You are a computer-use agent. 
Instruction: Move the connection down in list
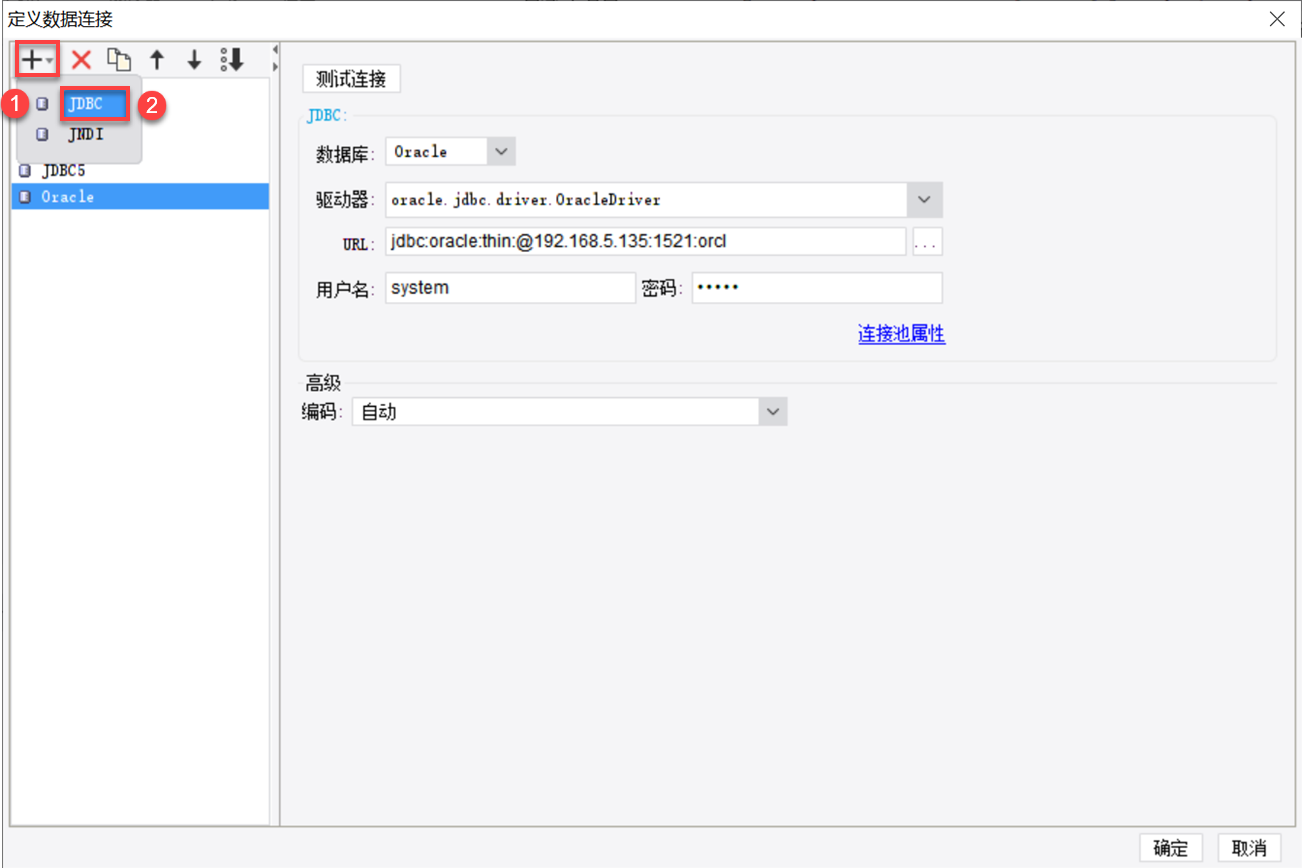(x=194, y=60)
